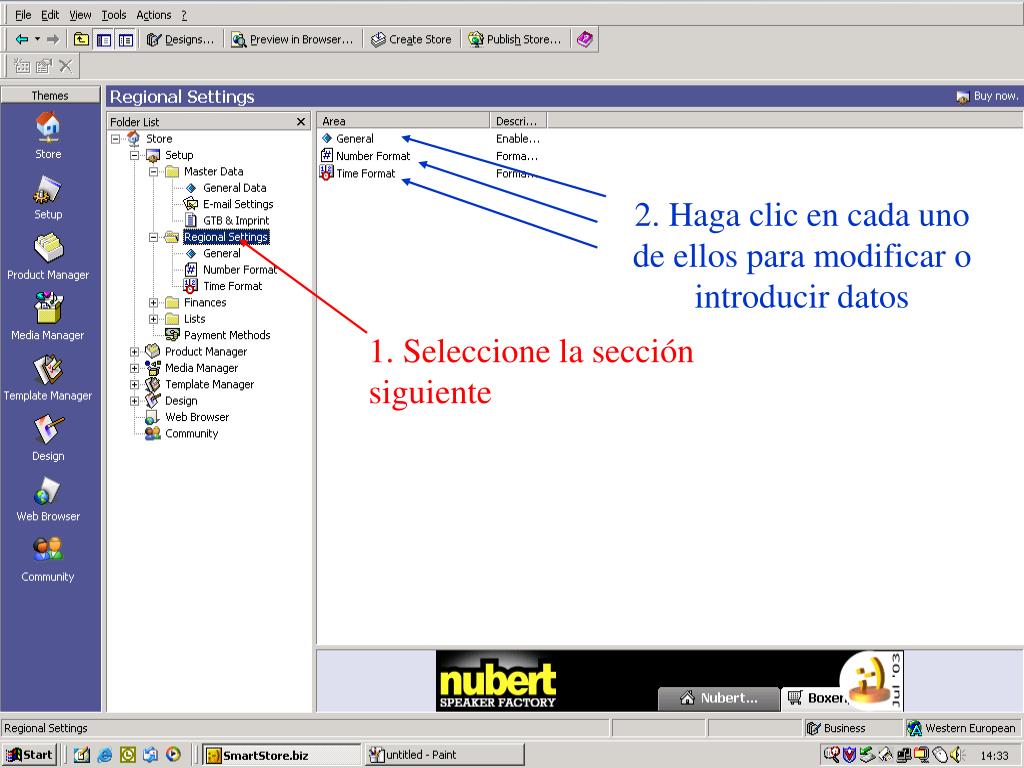Open Template Manager in Themes sidebar

(48, 378)
